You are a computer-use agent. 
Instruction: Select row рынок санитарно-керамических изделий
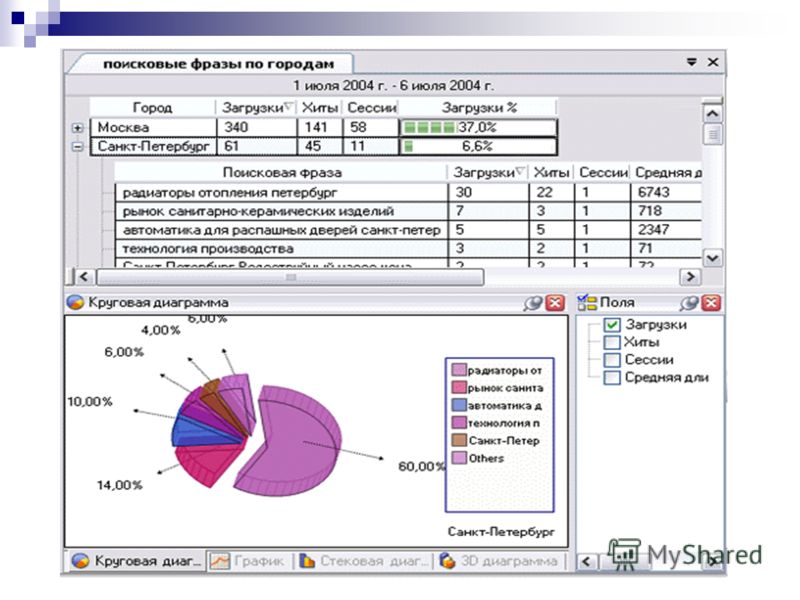coord(408,211)
